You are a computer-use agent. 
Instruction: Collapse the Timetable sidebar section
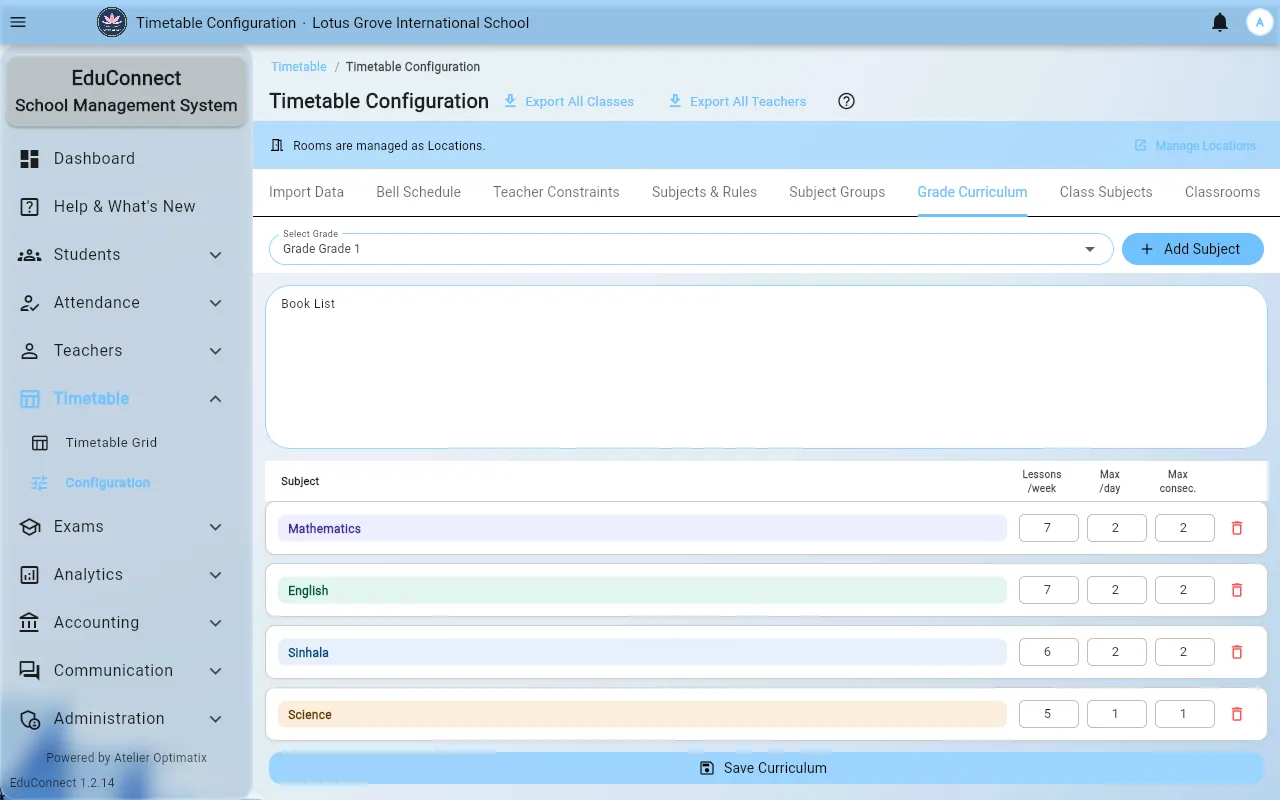pyautogui.click(x=126, y=398)
